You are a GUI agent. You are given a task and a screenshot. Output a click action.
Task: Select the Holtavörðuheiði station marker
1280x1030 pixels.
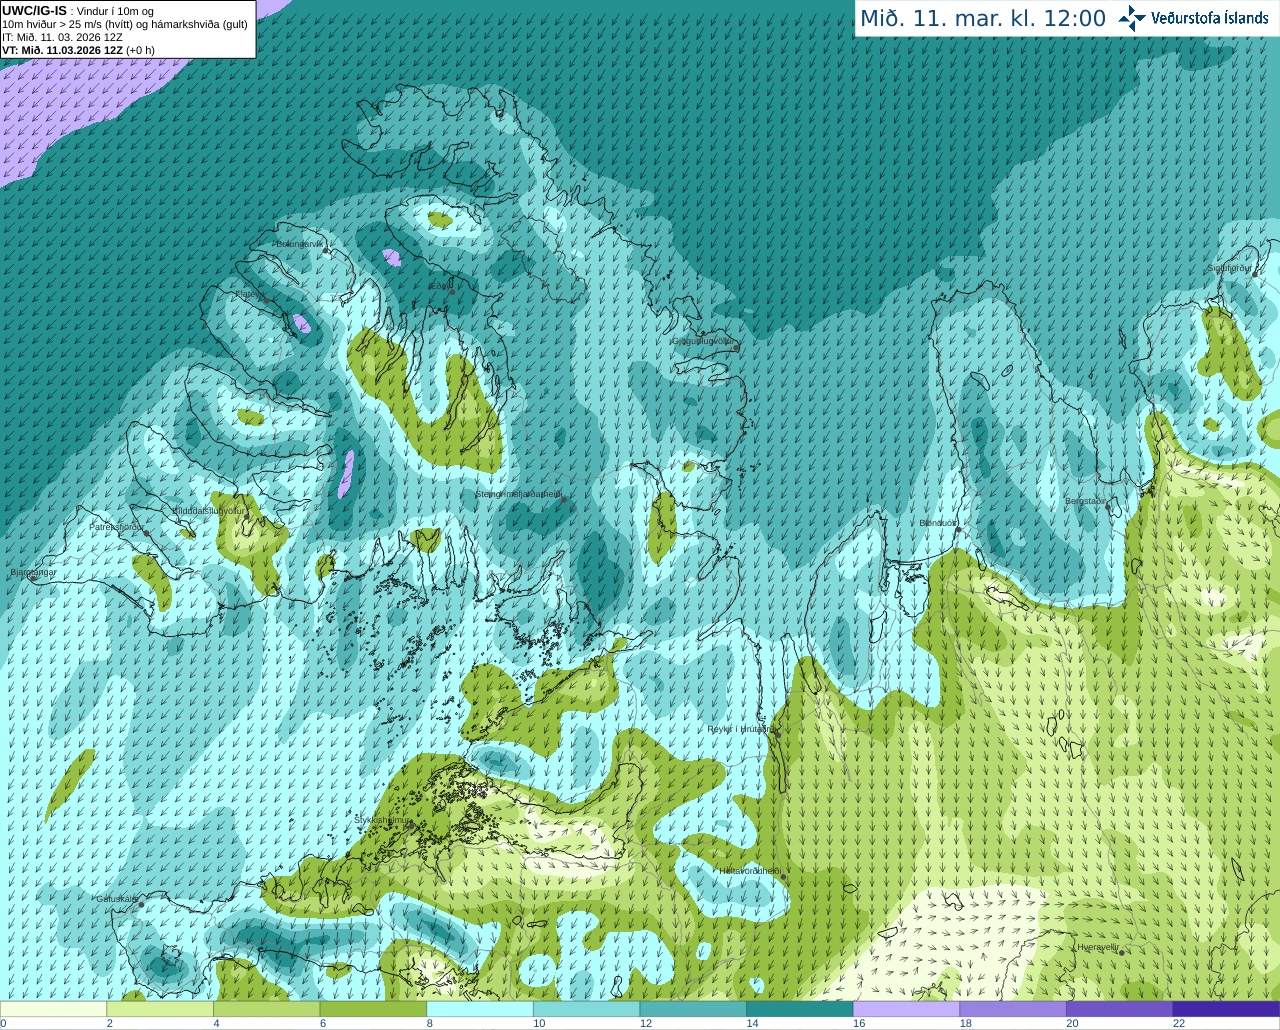coord(783,877)
